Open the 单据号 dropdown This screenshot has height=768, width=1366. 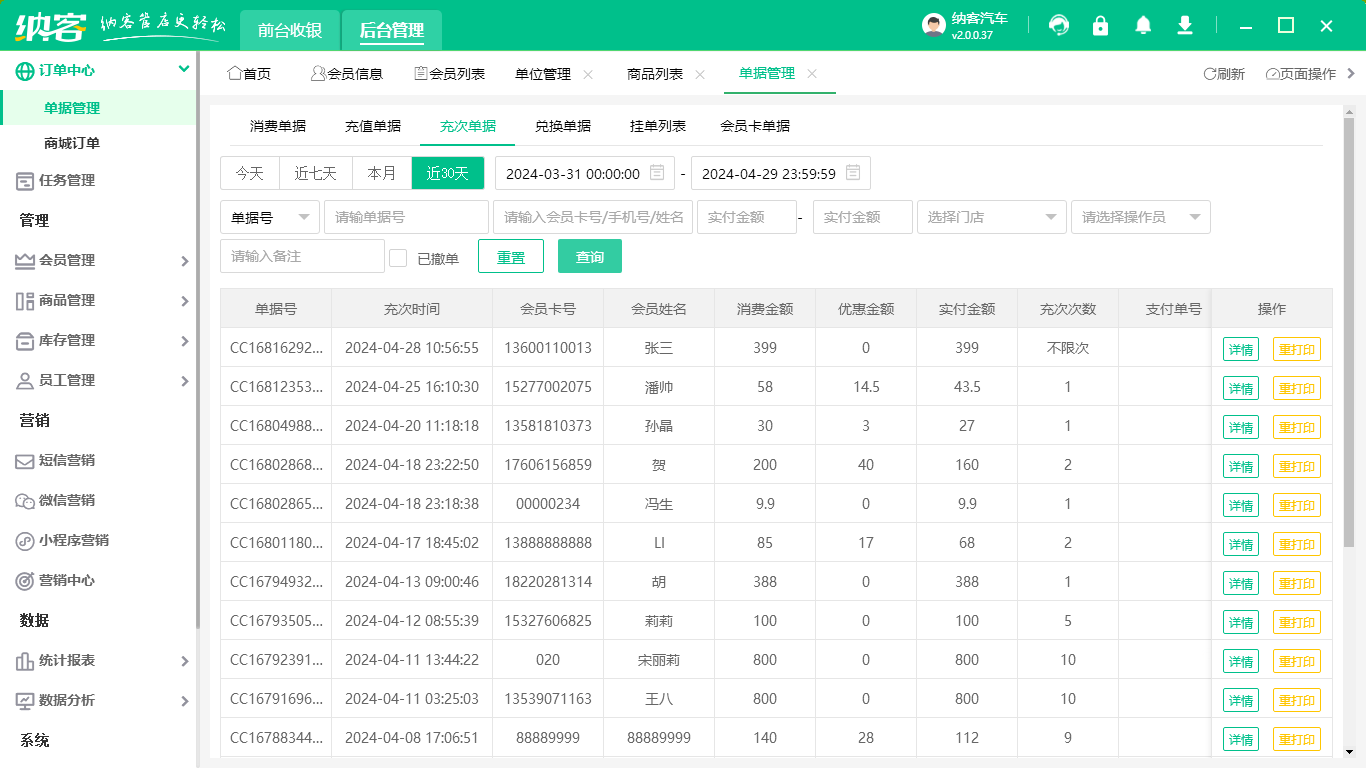(269, 216)
